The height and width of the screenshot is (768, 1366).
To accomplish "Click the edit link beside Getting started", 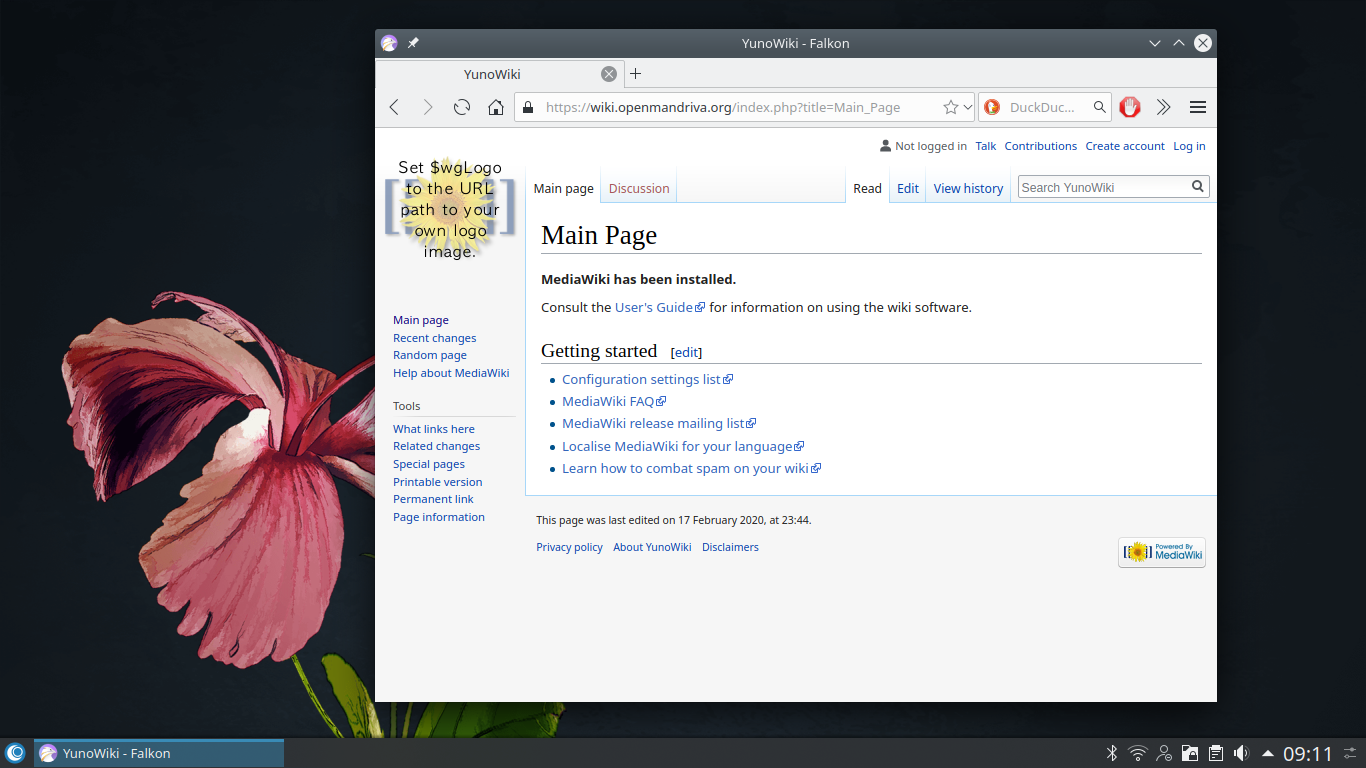I will 686,352.
